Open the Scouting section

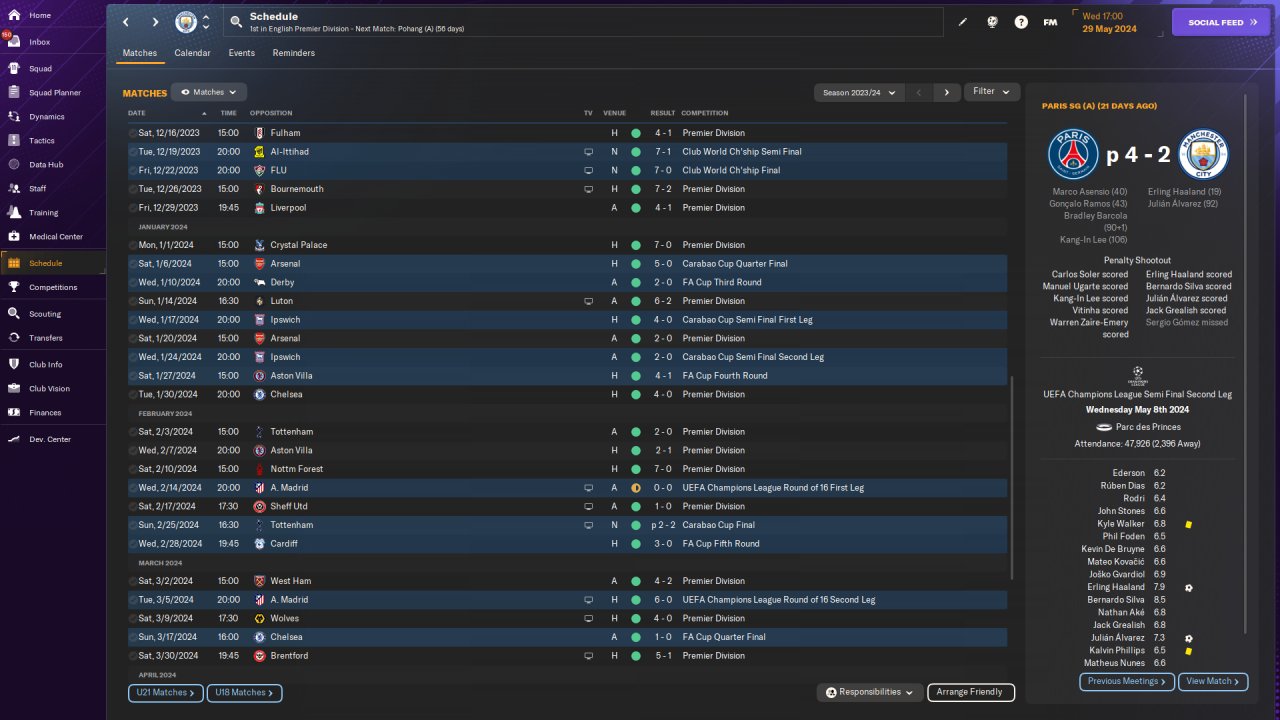tap(45, 314)
